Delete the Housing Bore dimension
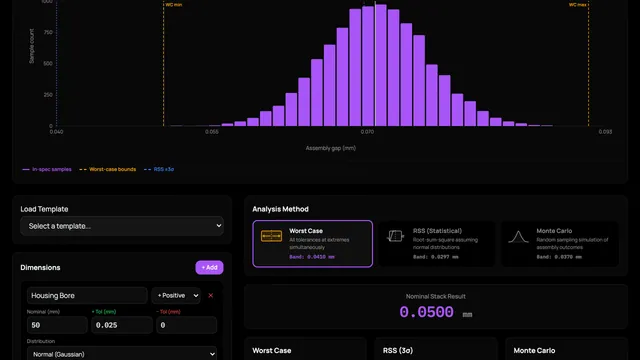Viewport: 640px width, 360px height. (x=211, y=296)
